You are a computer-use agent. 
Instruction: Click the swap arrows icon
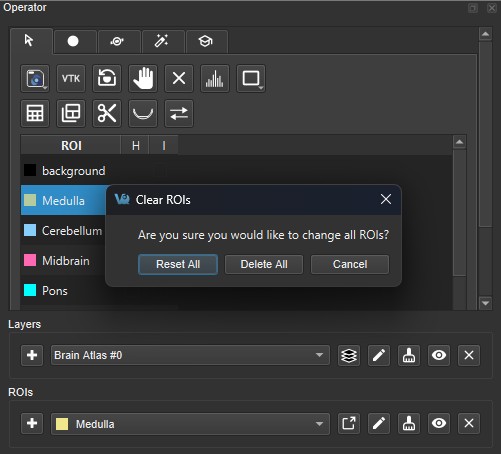pyautogui.click(x=179, y=113)
